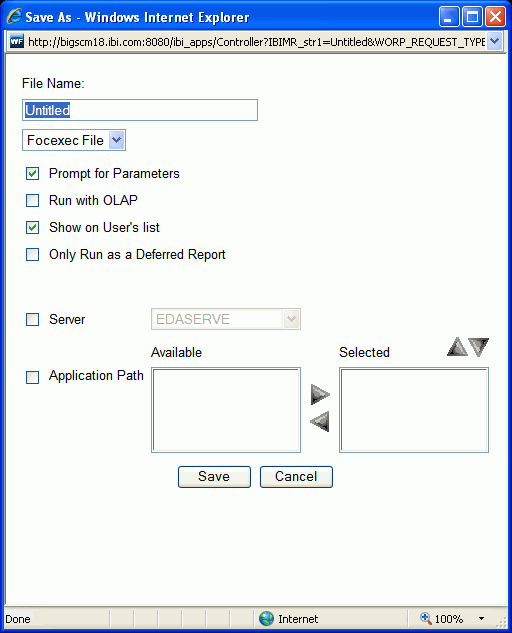
Task: Click the File Name text field
Action: pyautogui.click(x=140, y=110)
